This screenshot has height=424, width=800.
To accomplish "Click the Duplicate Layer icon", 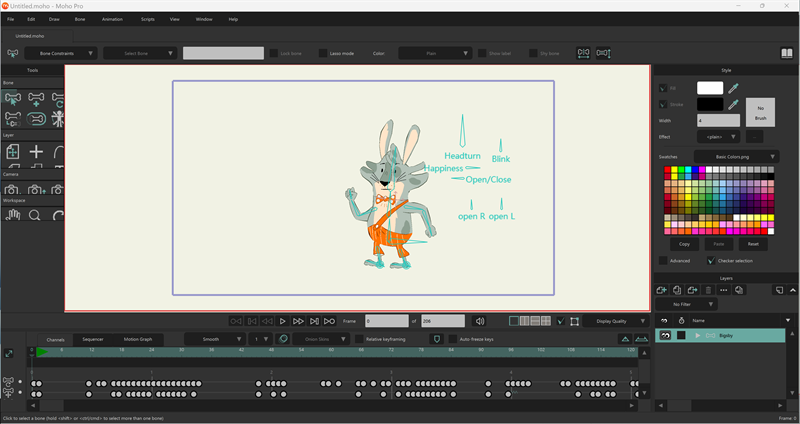I will click(x=677, y=290).
